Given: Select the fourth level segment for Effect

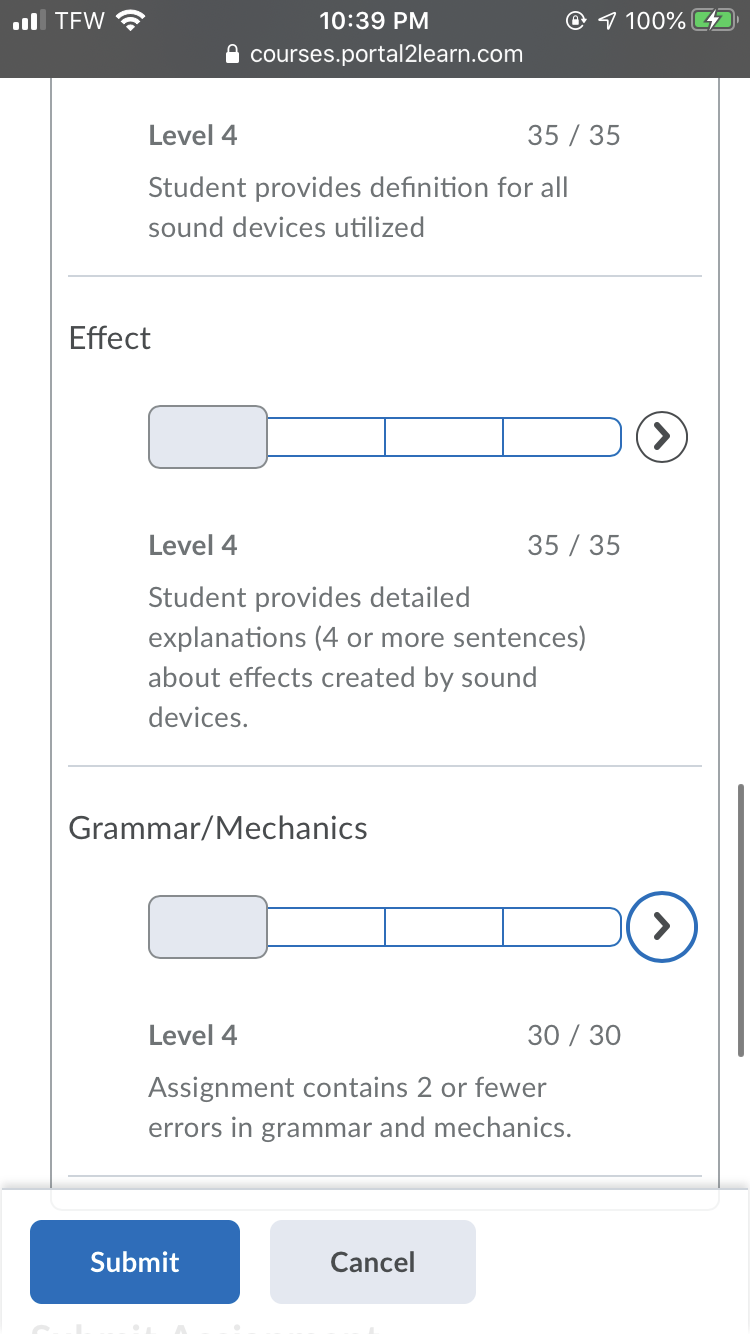Looking at the screenshot, I should point(563,437).
